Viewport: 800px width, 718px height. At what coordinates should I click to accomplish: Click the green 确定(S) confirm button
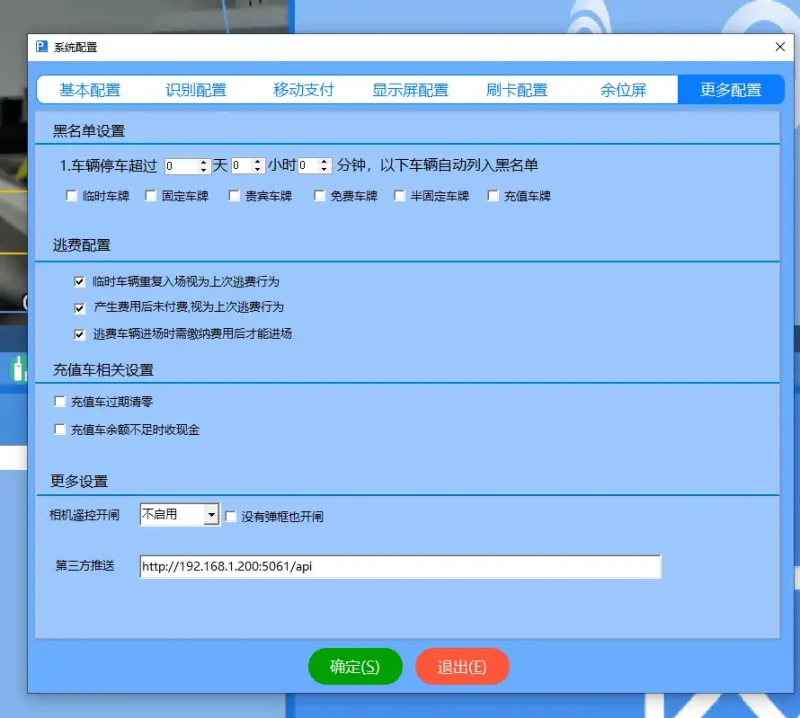(355, 666)
